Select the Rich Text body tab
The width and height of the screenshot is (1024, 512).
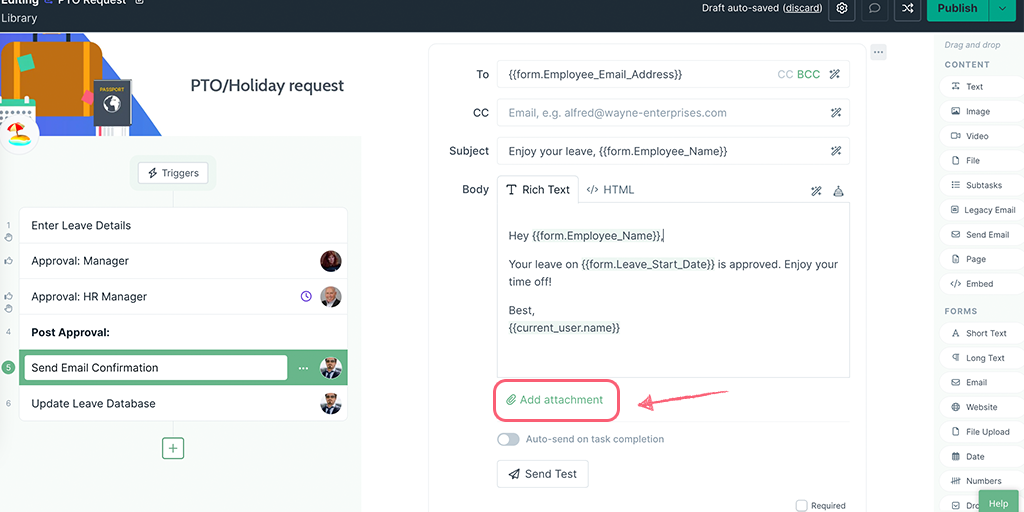click(537, 189)
